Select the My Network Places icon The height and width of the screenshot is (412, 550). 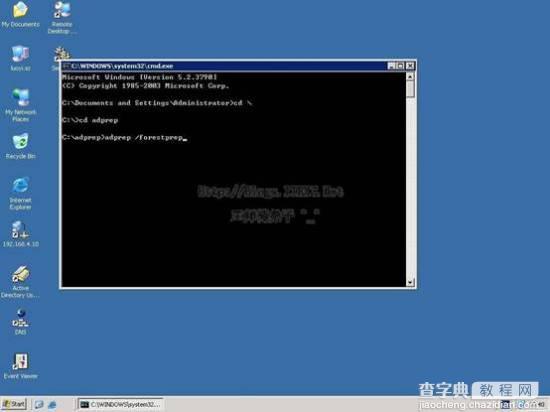20,105
